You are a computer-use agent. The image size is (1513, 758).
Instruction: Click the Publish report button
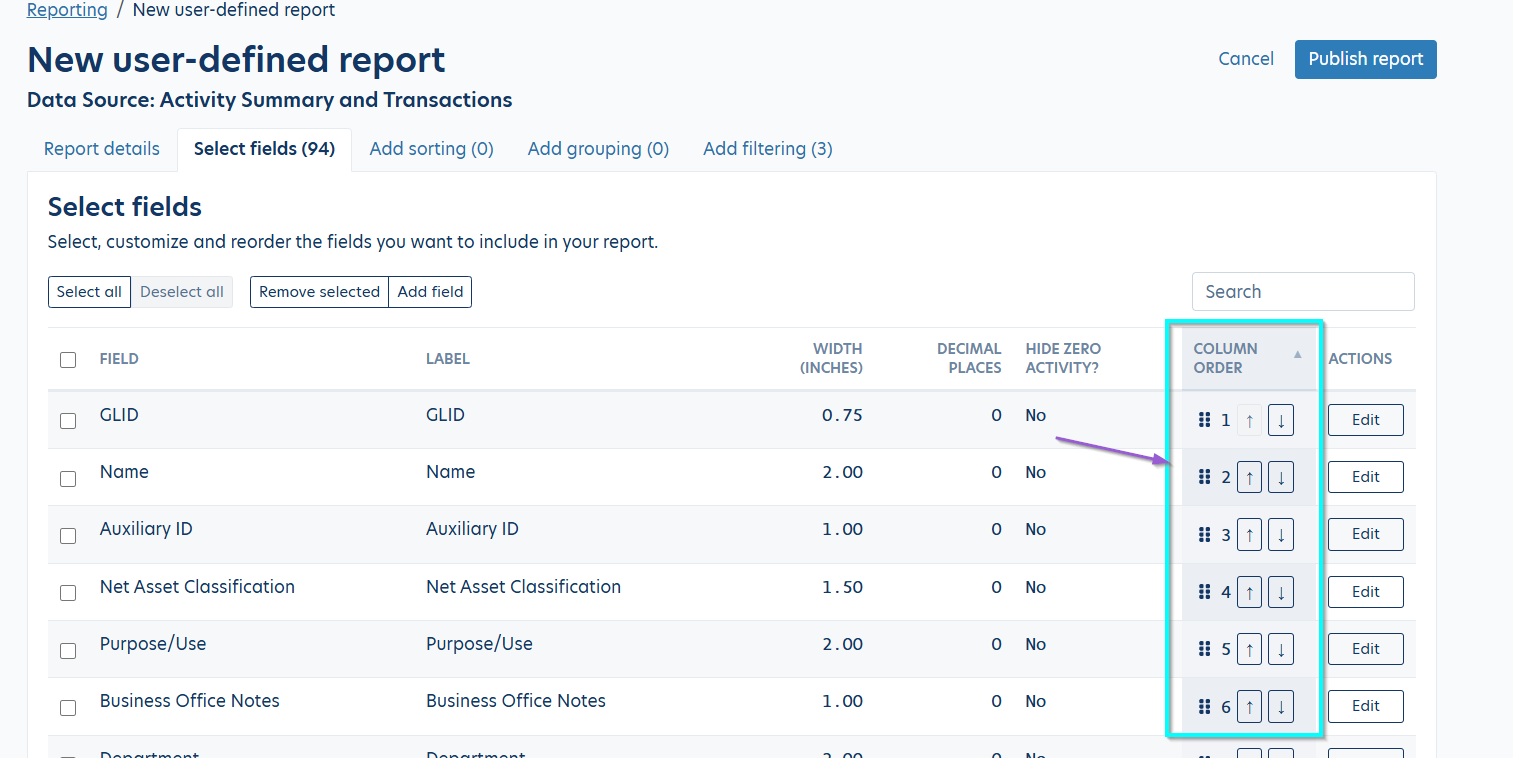1365,59
